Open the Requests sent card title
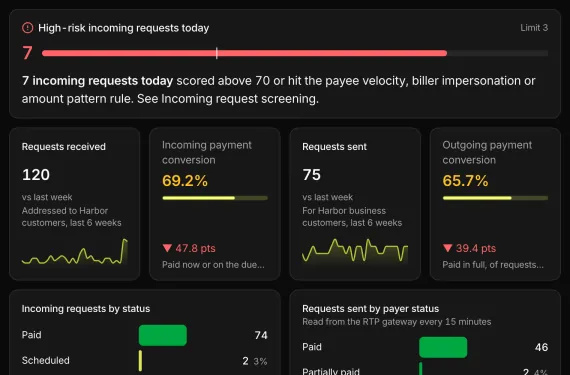570x375 pixels. [334, 146]
